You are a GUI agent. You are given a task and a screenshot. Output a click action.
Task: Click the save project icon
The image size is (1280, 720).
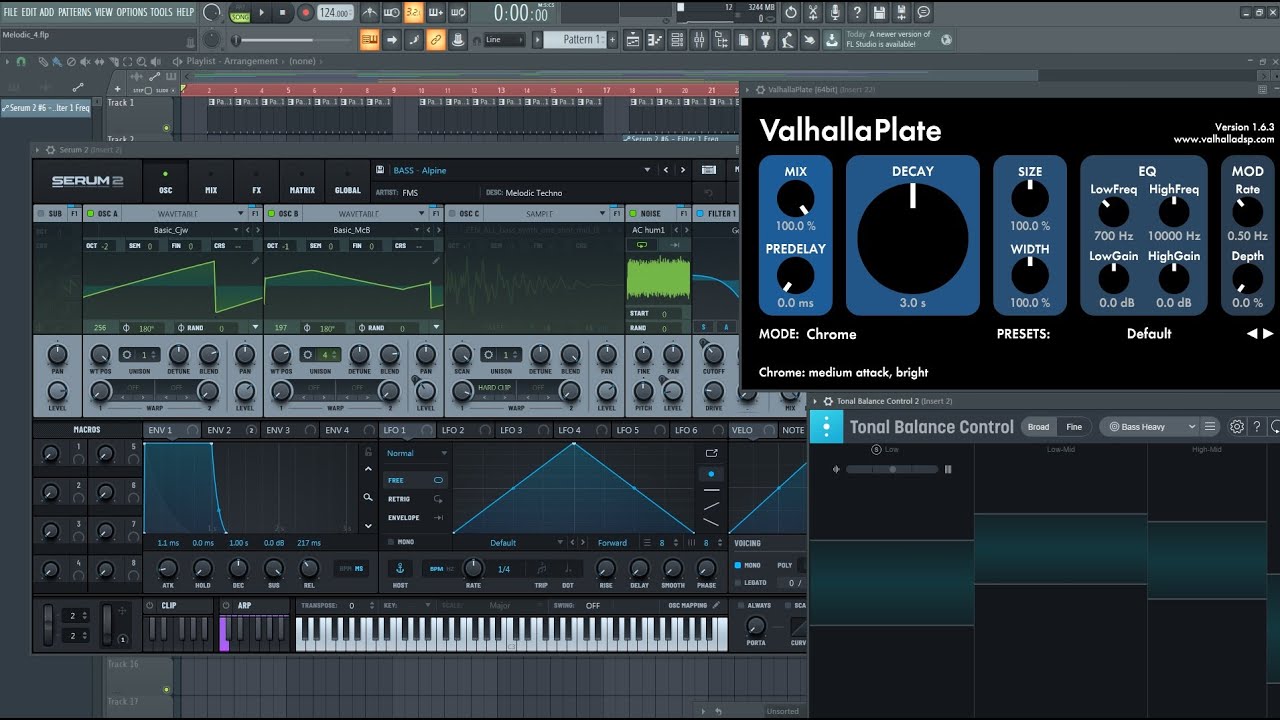coord(880,12)
